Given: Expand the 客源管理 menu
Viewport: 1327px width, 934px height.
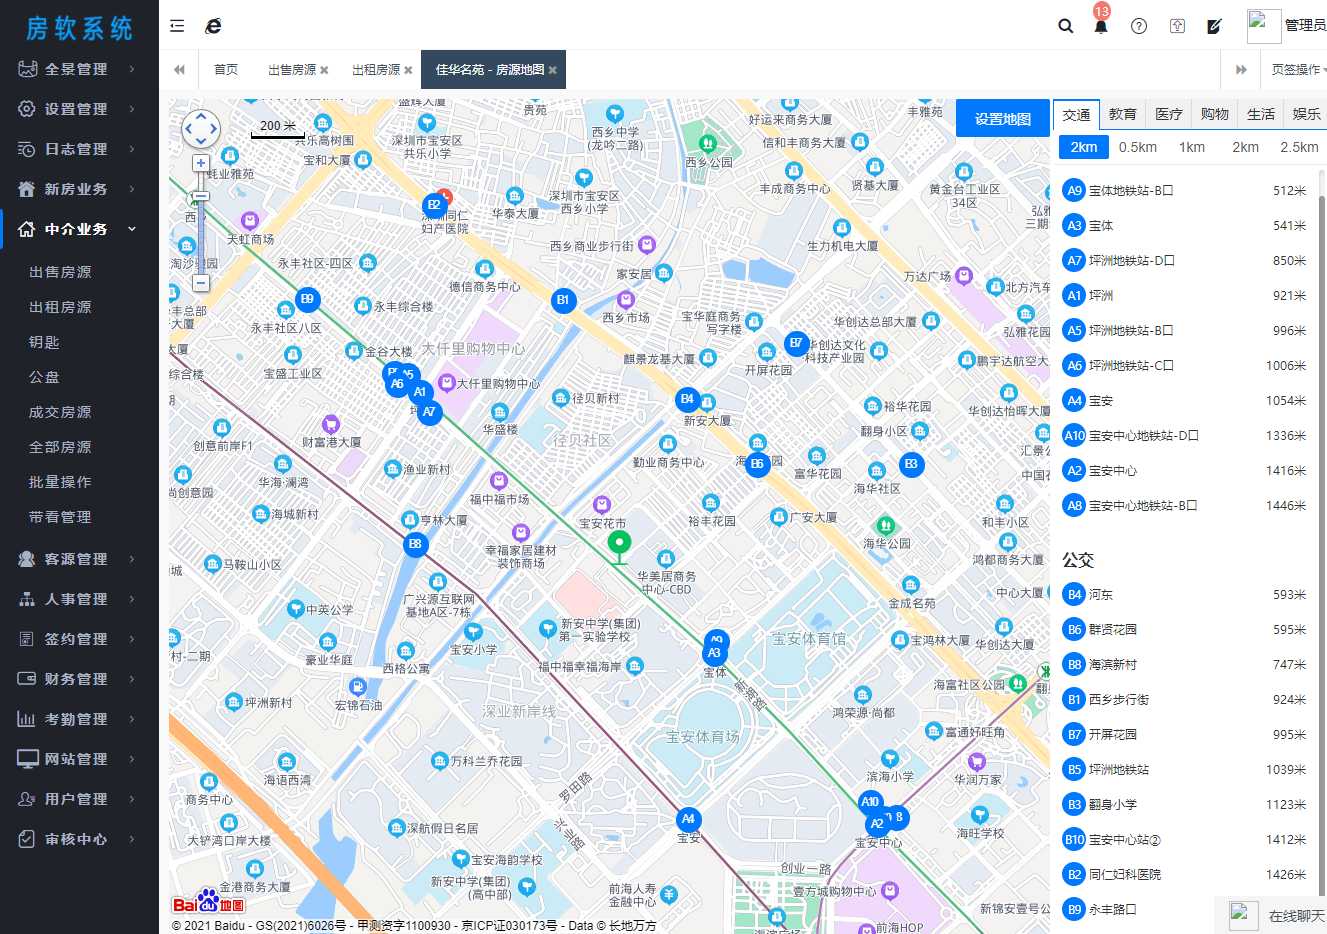Looking at the screenshot, I should (79, 559).
